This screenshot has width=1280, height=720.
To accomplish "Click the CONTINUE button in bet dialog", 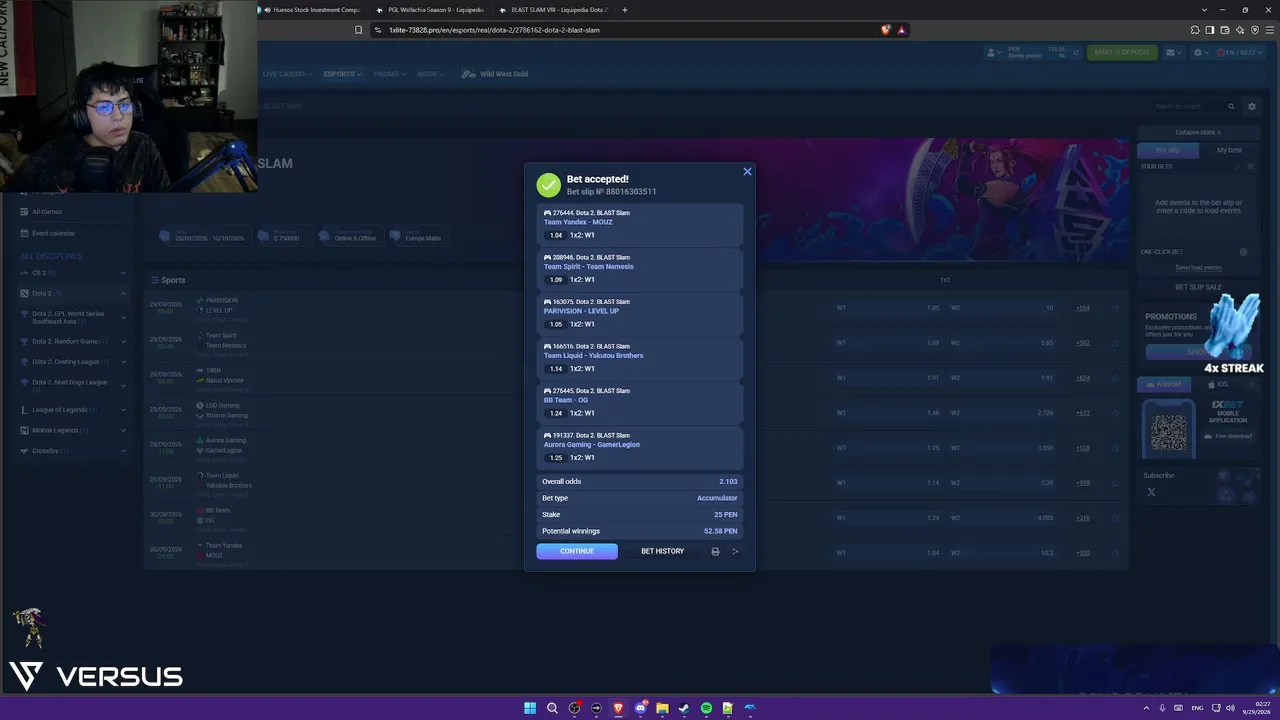I will tap(577, 551).
